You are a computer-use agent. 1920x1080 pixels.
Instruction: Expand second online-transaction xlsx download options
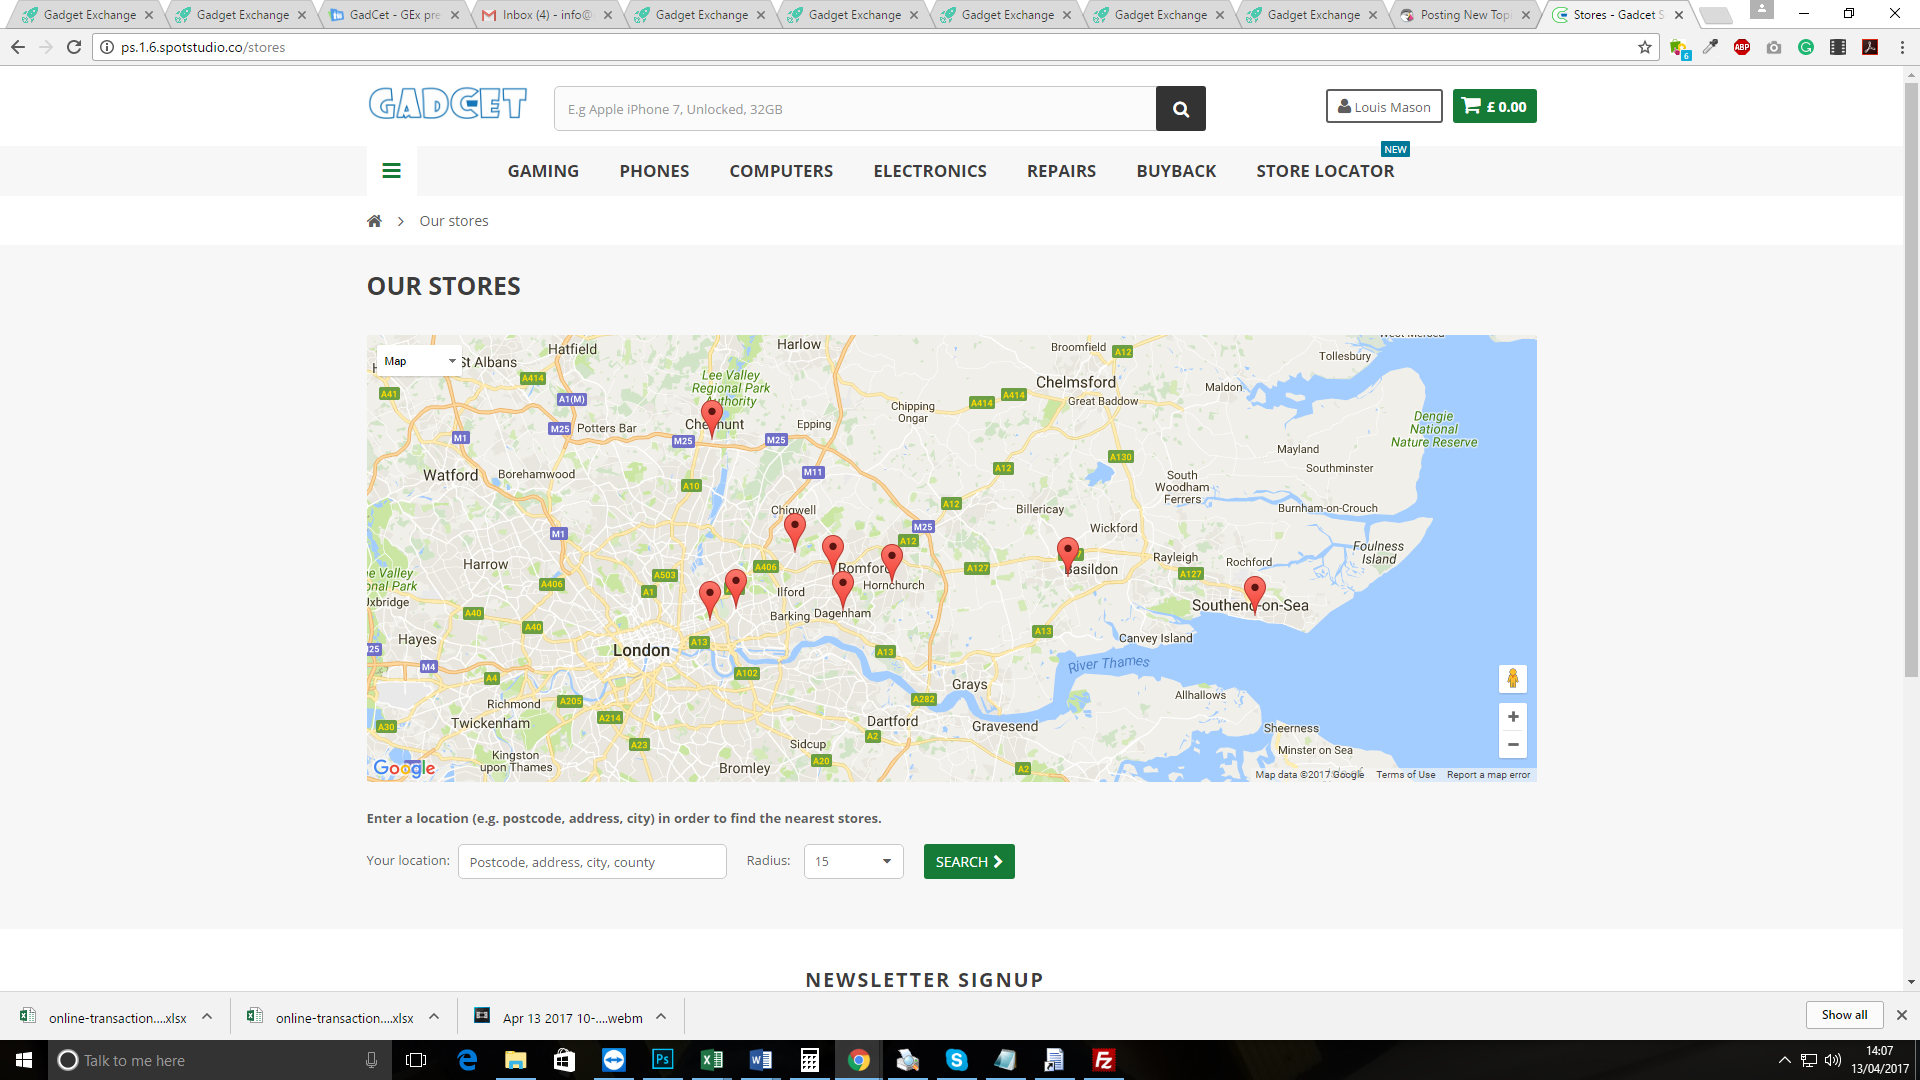(x=434, y=1017)
